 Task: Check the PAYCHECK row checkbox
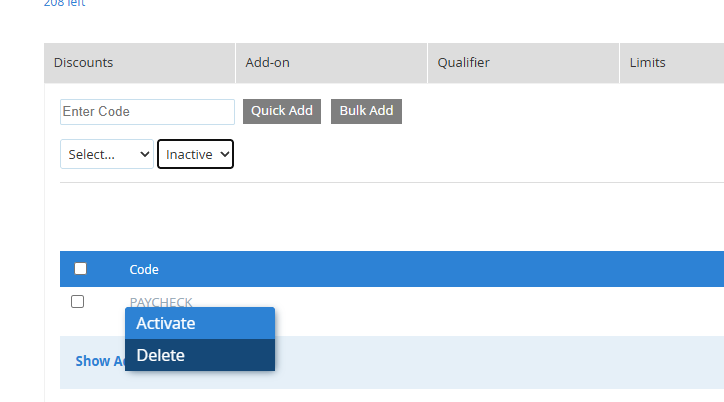pyautogui.click(x=78, y=302)
